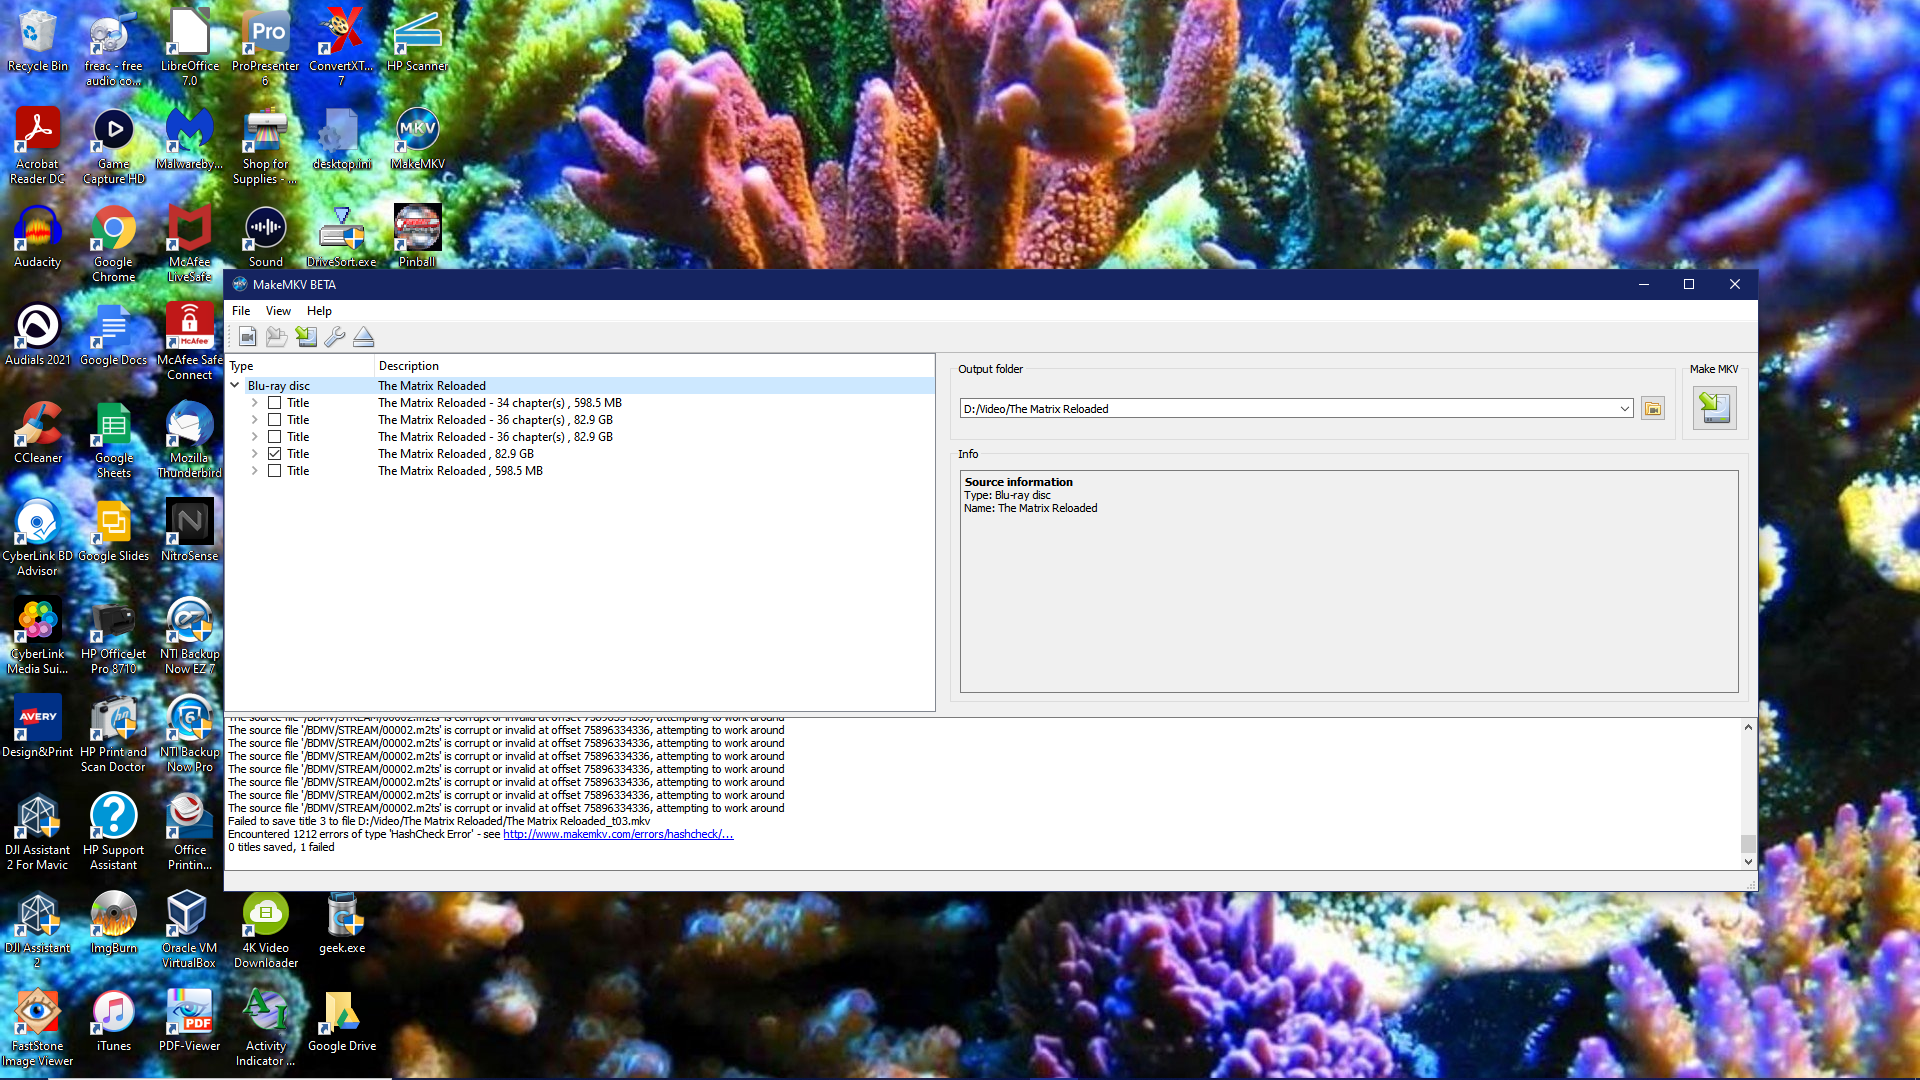Select the Mozilla Thunderbird desktop icon
The width and height of the screenshot is (1920, 1080).
coord(190,440)
